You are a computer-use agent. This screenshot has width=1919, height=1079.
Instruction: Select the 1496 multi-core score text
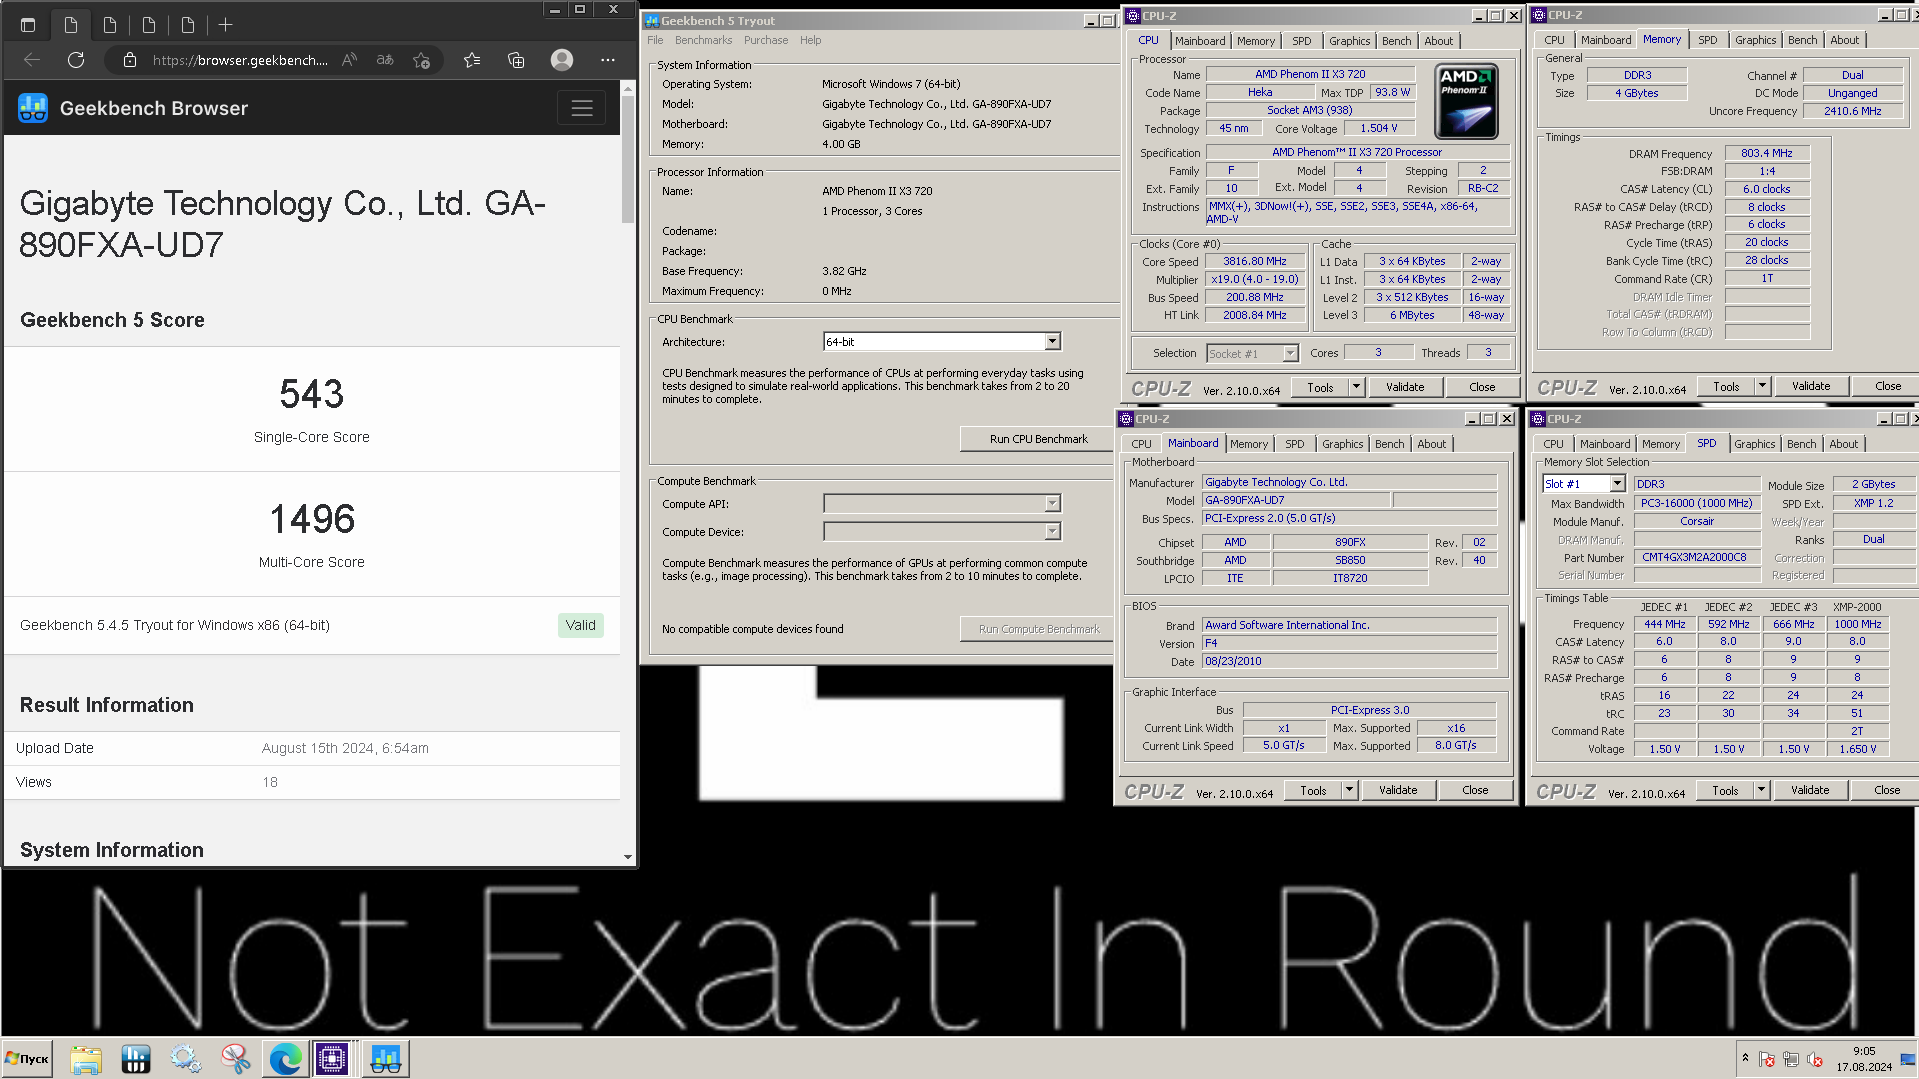coord(312,519)
